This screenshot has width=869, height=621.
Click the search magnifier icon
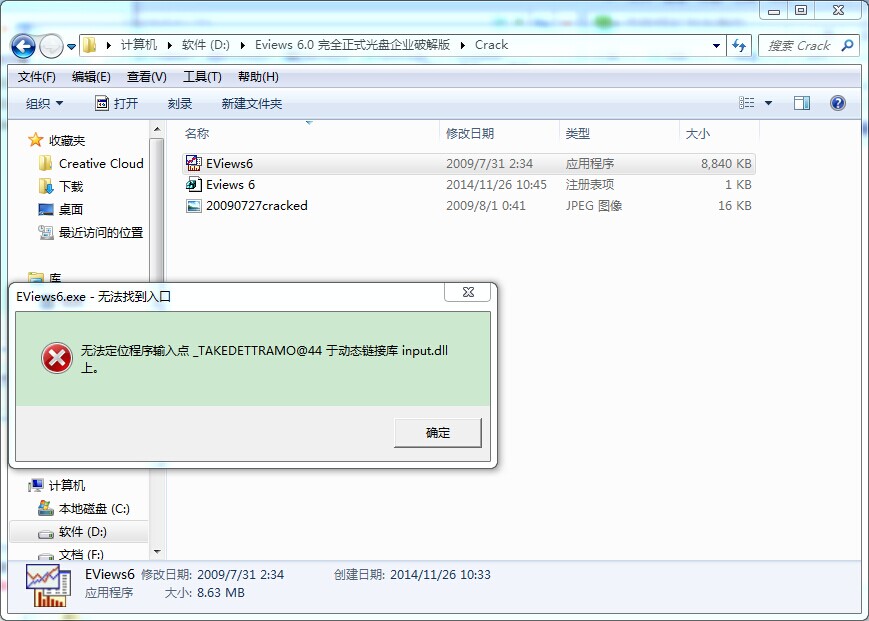[x=847, y=45]
